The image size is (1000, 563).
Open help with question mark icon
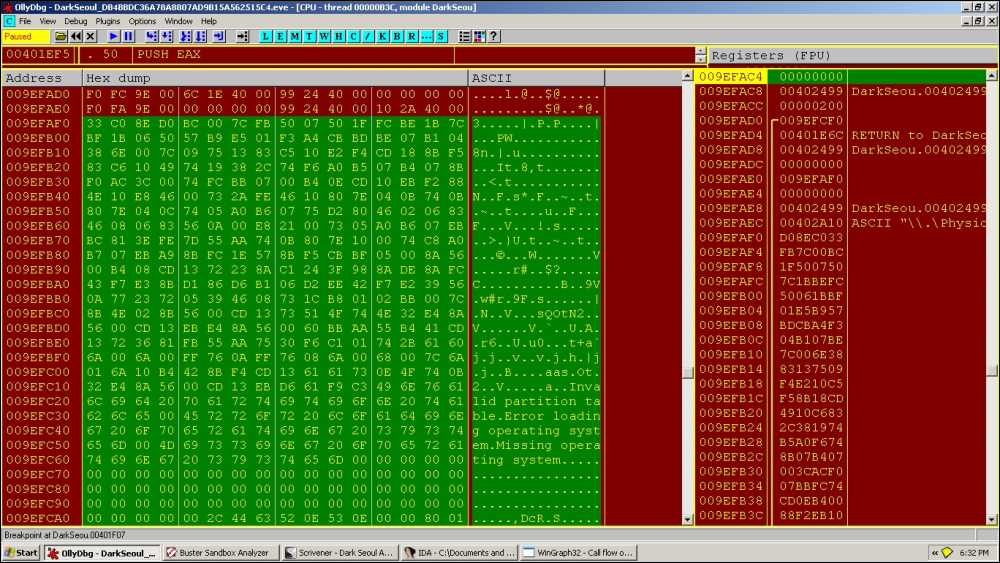pyautogui.click(x=494, y=36)
